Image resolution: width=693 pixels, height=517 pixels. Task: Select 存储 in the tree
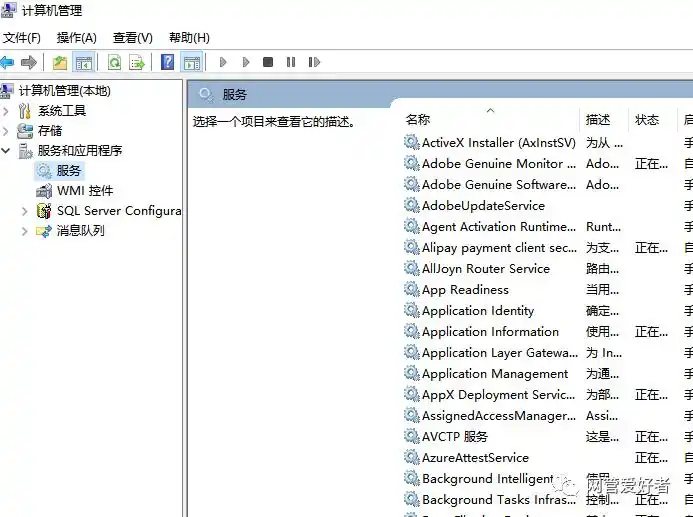coord(50,131)
